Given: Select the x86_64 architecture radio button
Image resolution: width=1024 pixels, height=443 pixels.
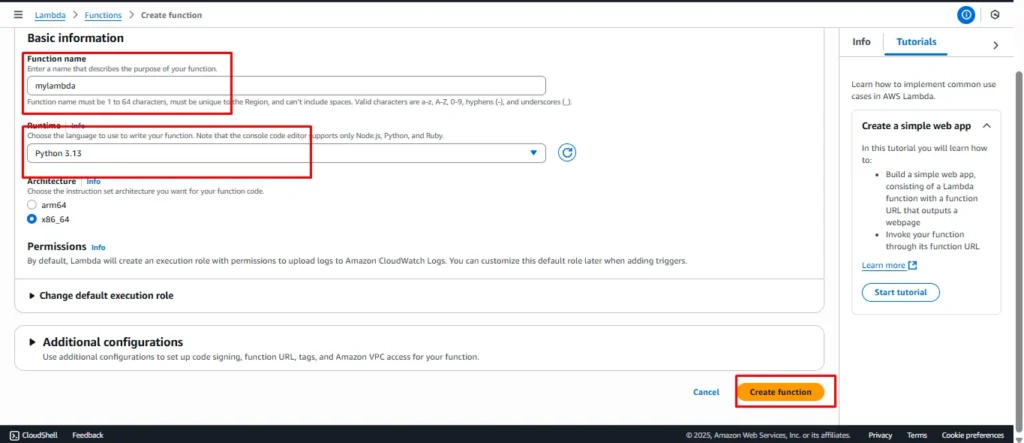Looking at the screenshot, I should tap(32, 220).
